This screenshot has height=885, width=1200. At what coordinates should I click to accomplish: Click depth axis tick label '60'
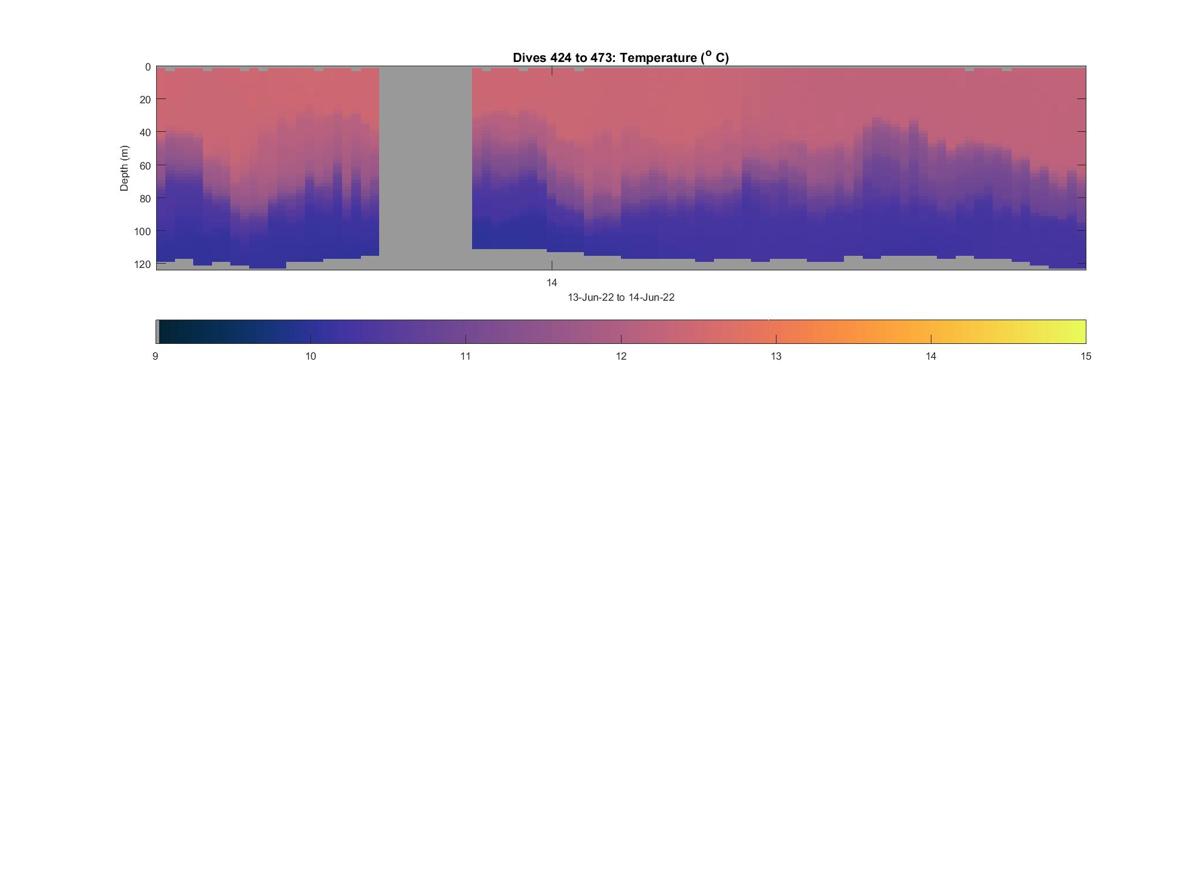pos(145,166)
